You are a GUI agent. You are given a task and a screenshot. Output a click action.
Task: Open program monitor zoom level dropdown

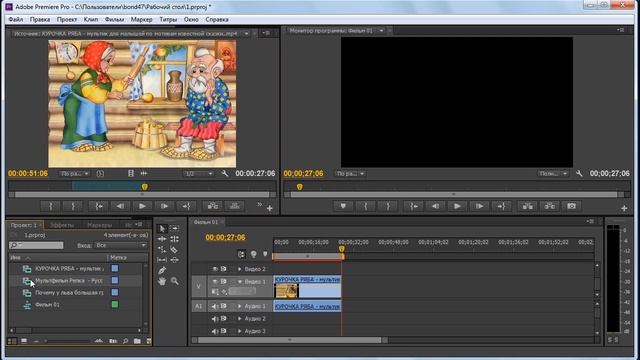pos(350,173)
